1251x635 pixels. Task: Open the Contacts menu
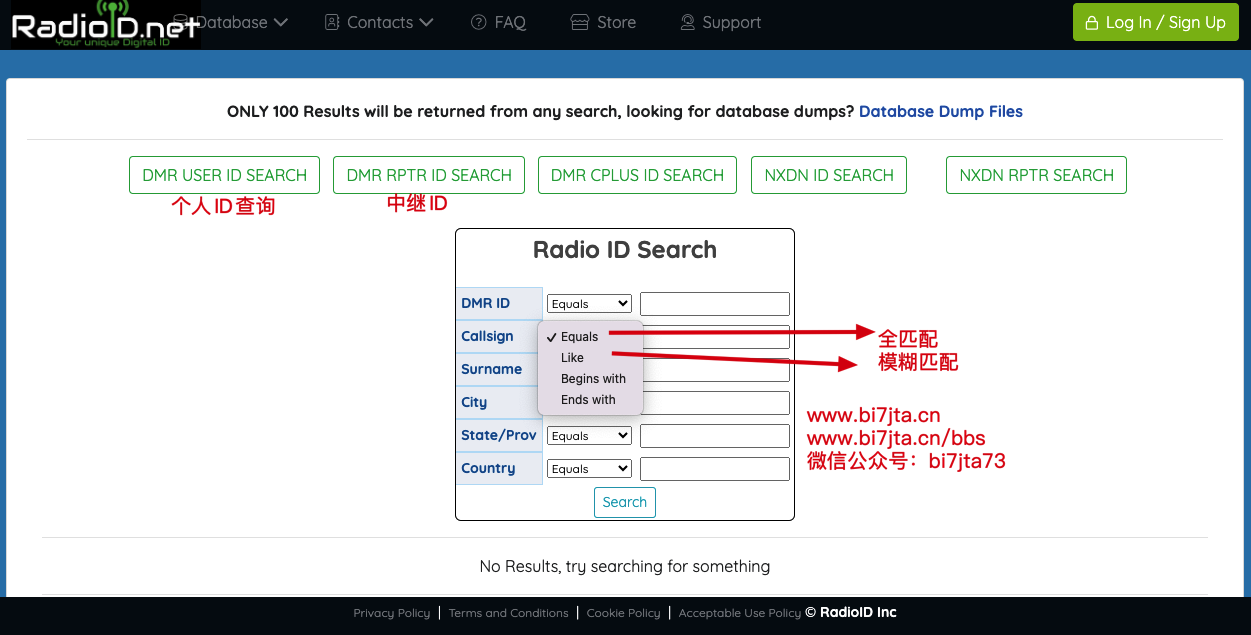coord(379,22)
